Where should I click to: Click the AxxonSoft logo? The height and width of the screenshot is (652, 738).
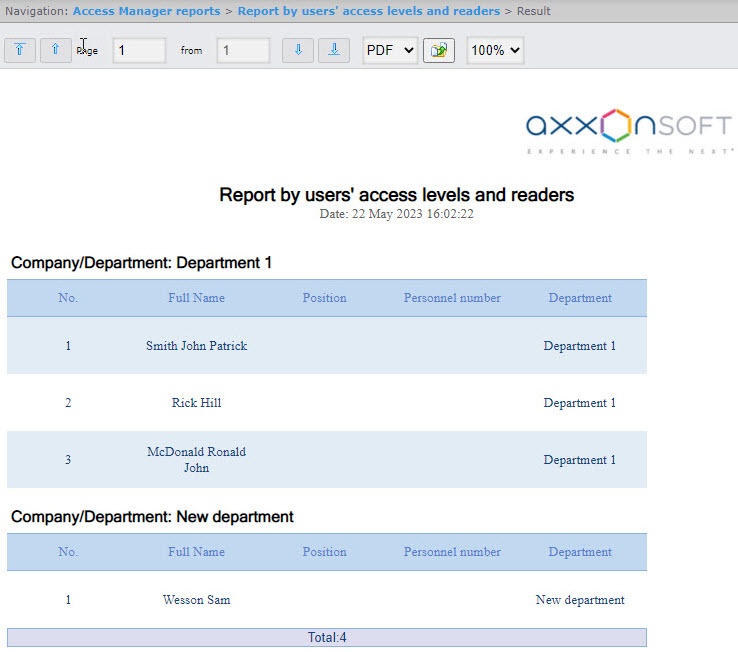pyautogui.click(x=629, y=131)
